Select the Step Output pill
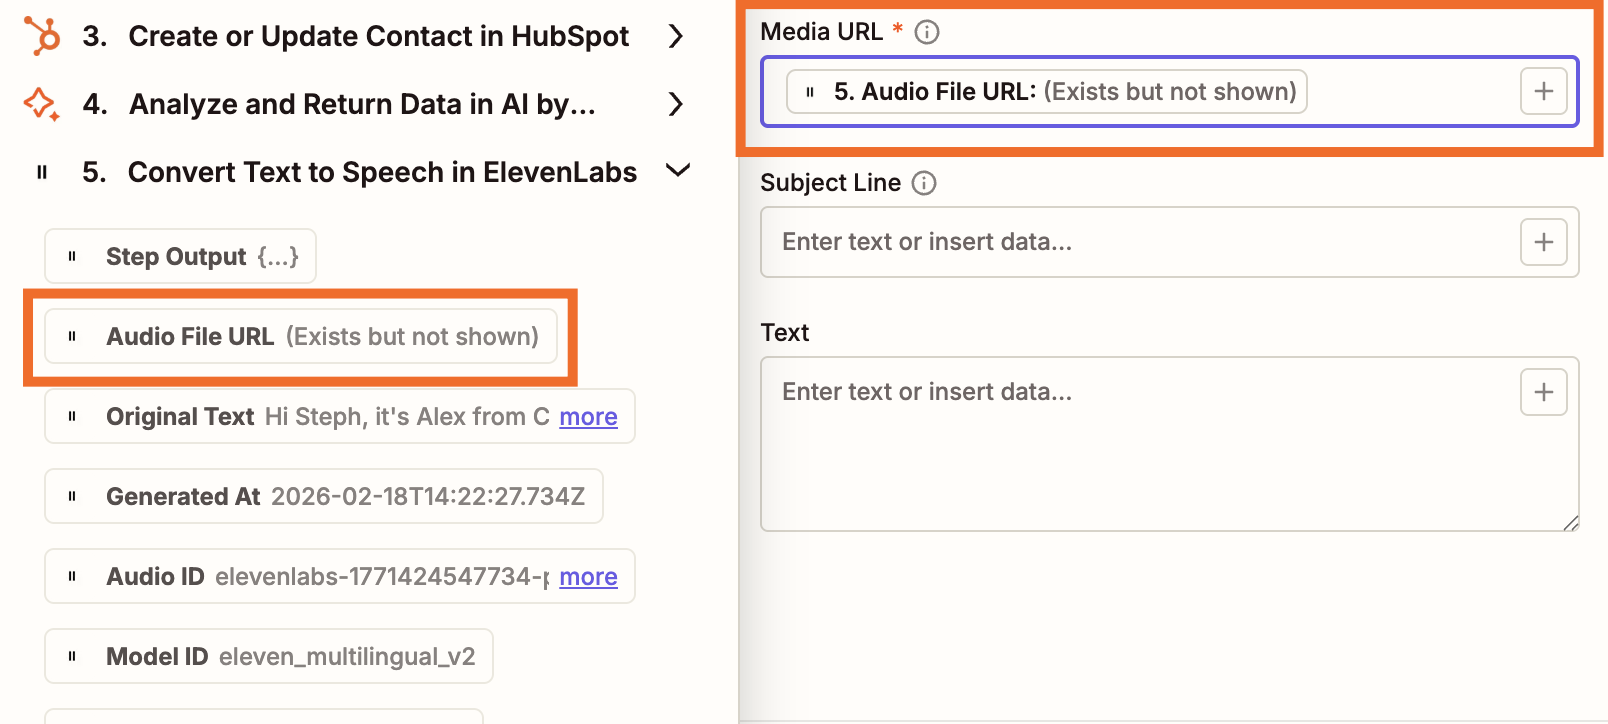 pyautogui.click(x=180, y=256)
